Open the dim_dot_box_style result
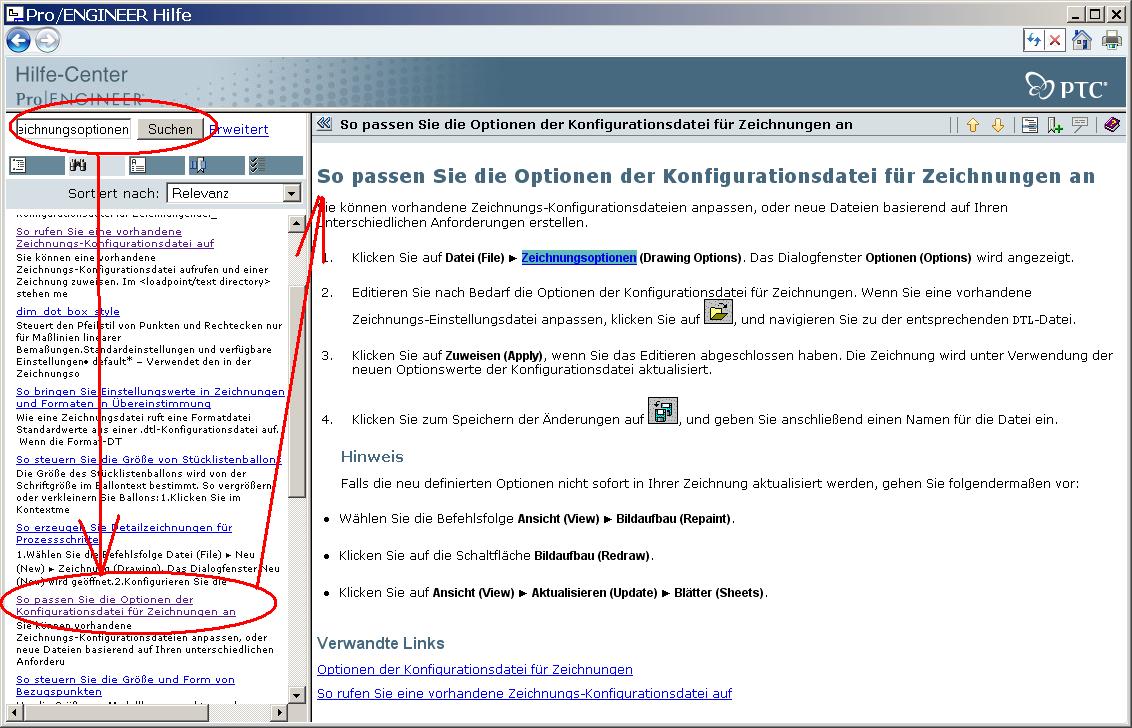This screenshot has width=1132, height=728. [68, 311]
